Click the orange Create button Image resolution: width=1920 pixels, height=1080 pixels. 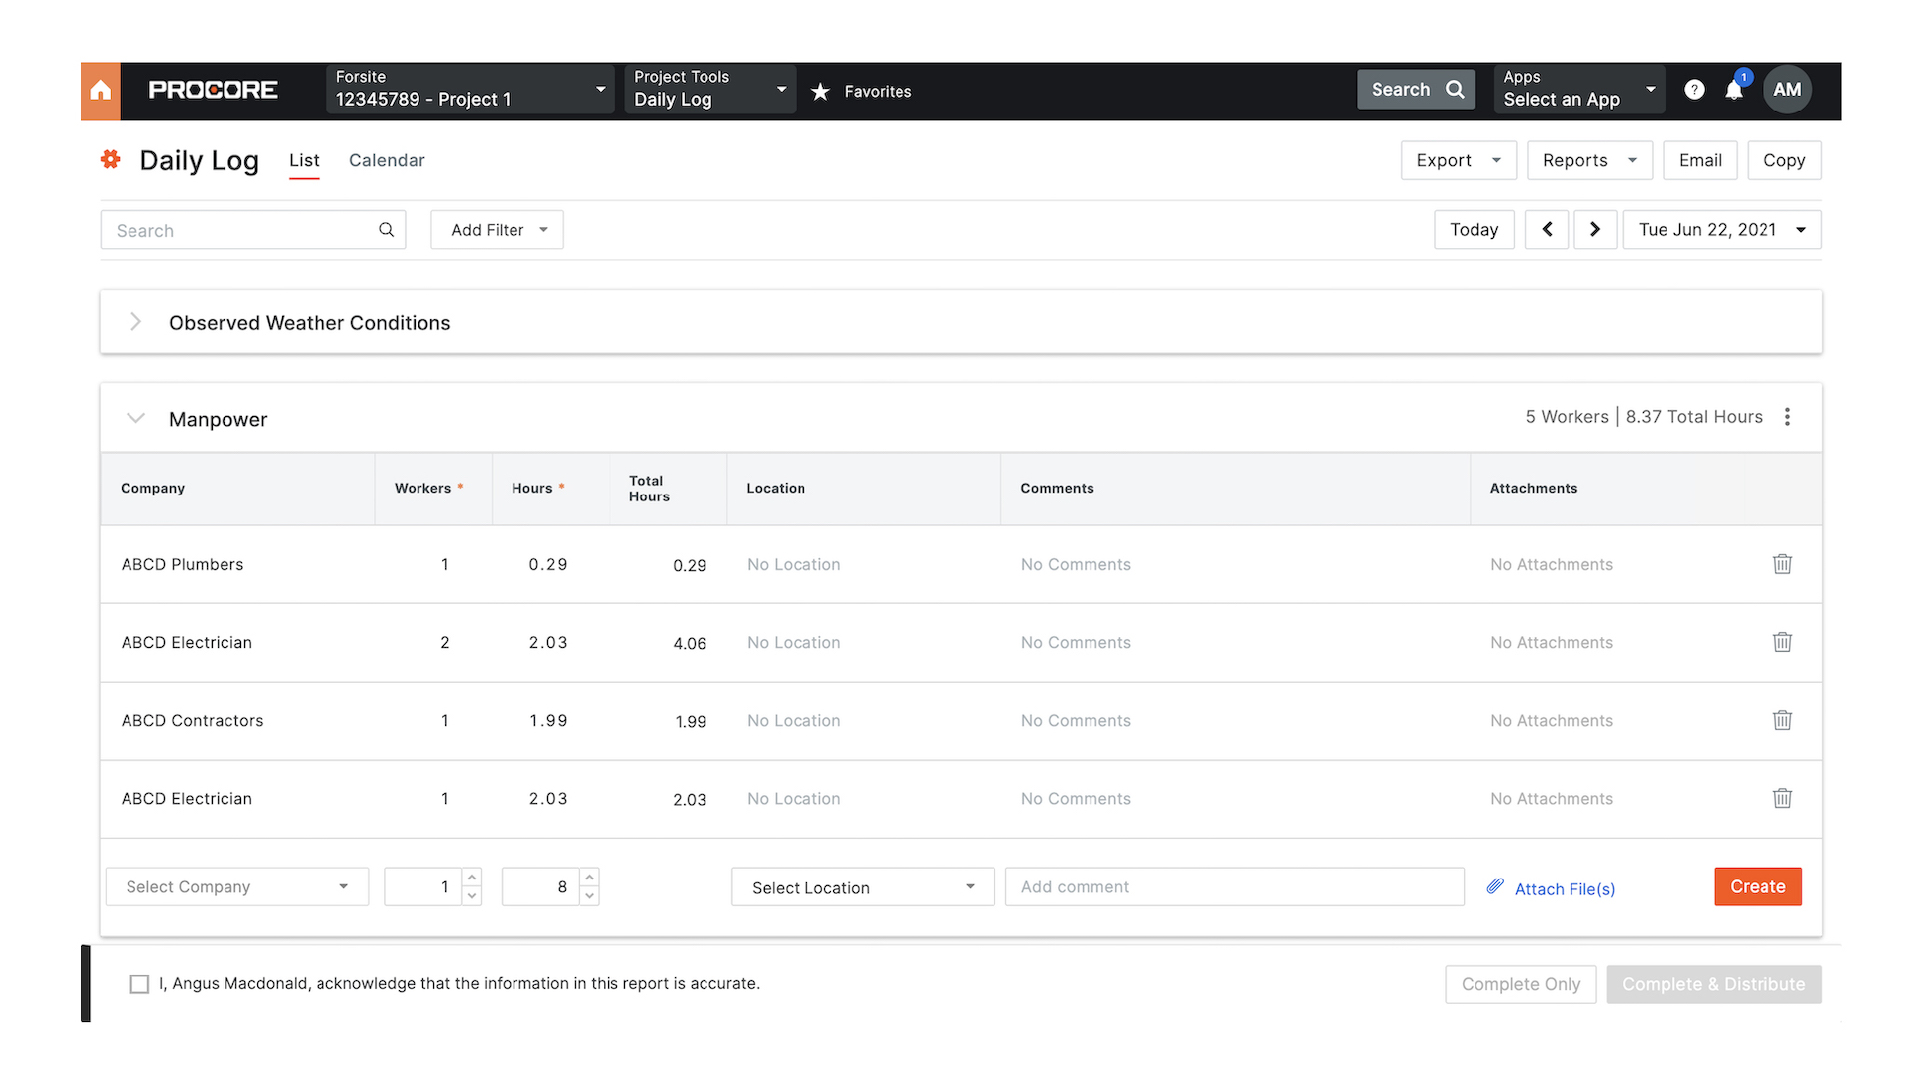pyautogui.click(x=1757, y=887)
